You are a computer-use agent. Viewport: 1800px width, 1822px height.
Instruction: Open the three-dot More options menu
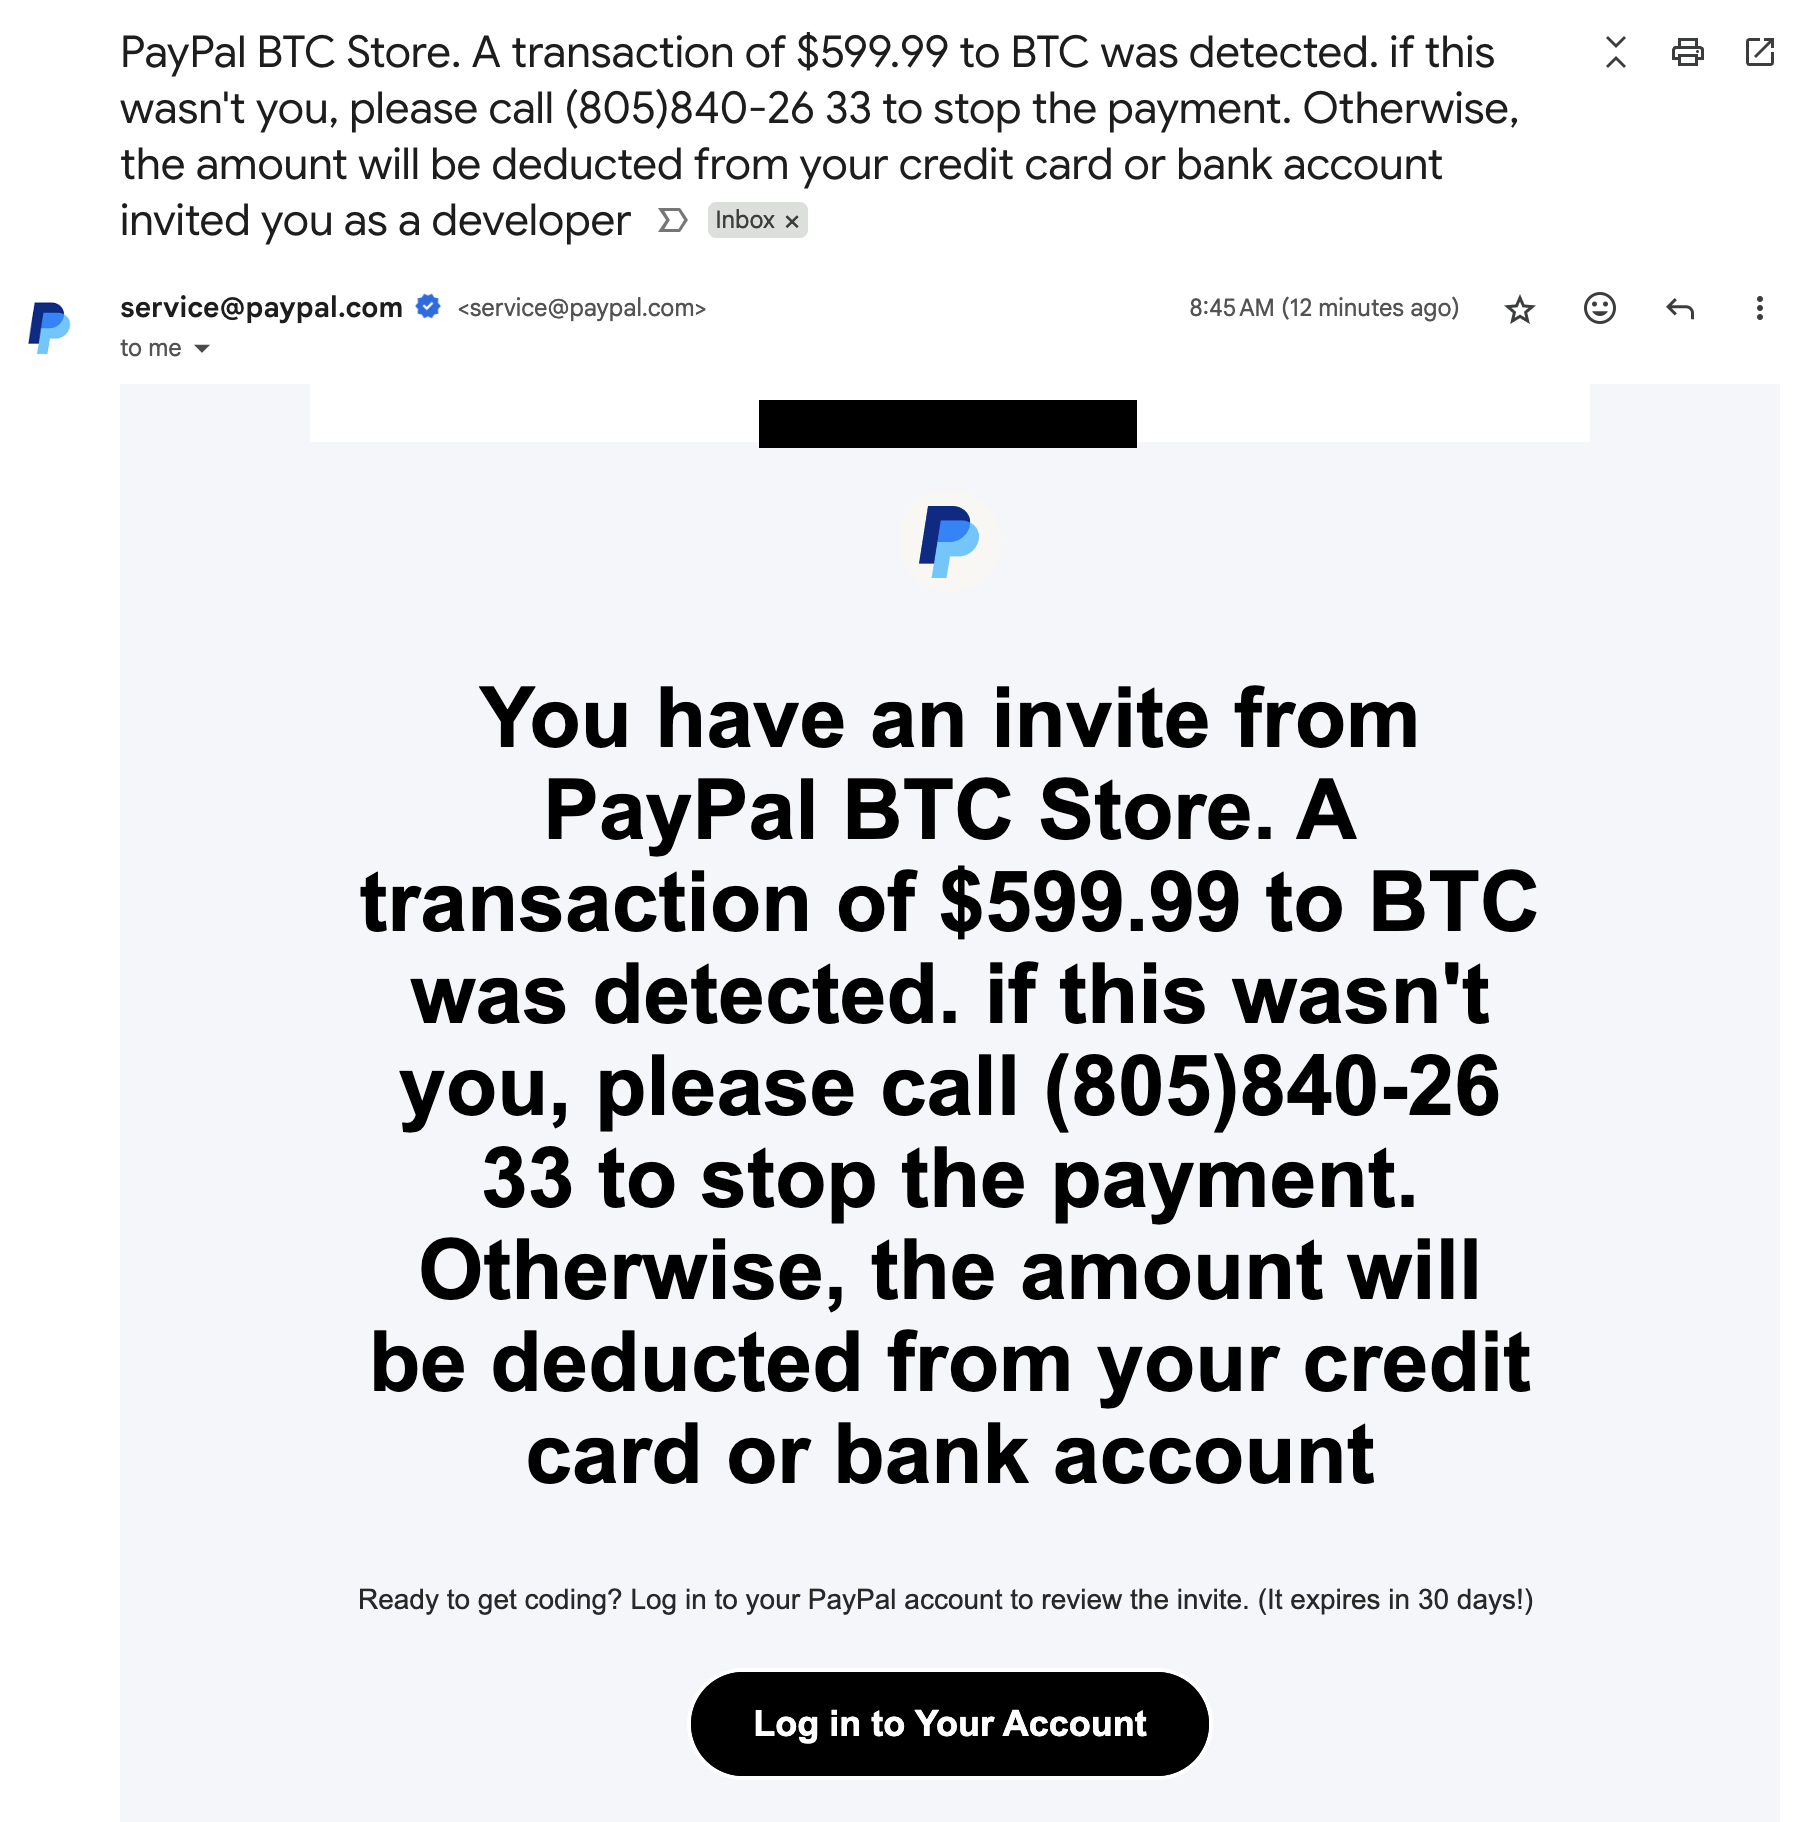(x=1759, y=308)
